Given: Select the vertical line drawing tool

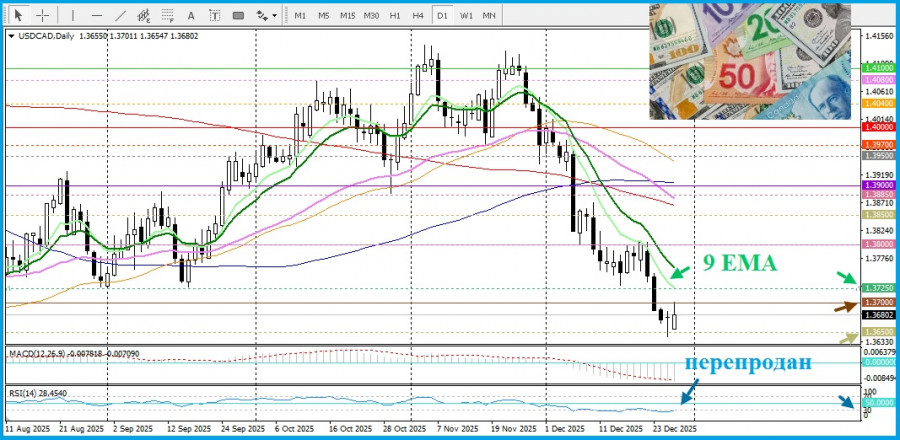Looking at the screenshot, I should pos(71,15).
